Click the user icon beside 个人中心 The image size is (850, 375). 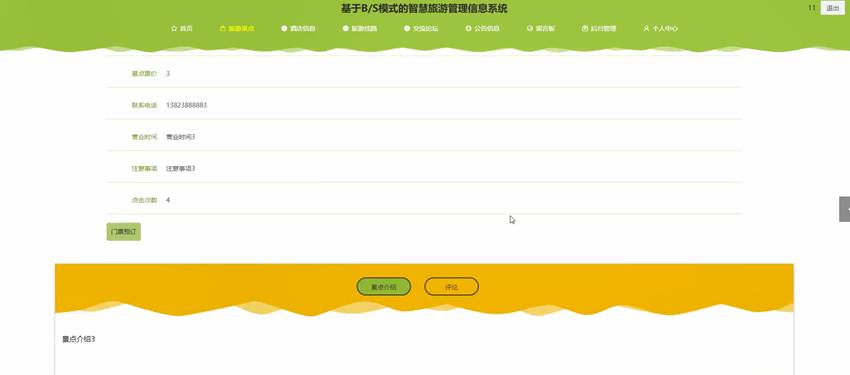pyautogui.click(x=646, y=29)
